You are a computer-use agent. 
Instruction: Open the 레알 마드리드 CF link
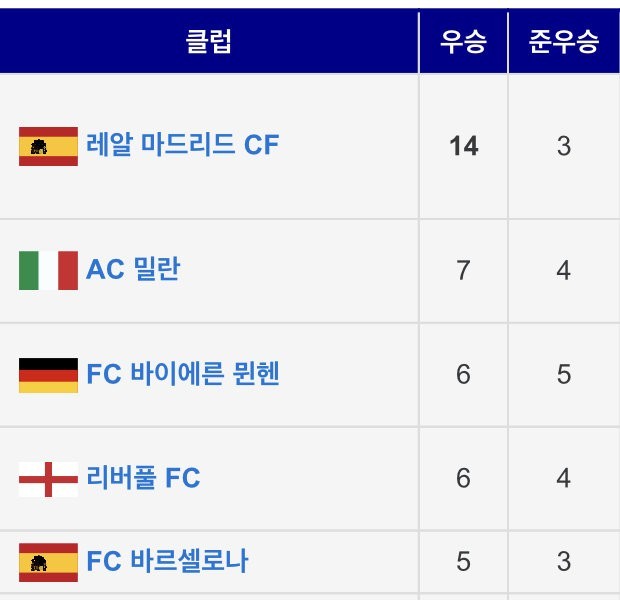[183, 146]
